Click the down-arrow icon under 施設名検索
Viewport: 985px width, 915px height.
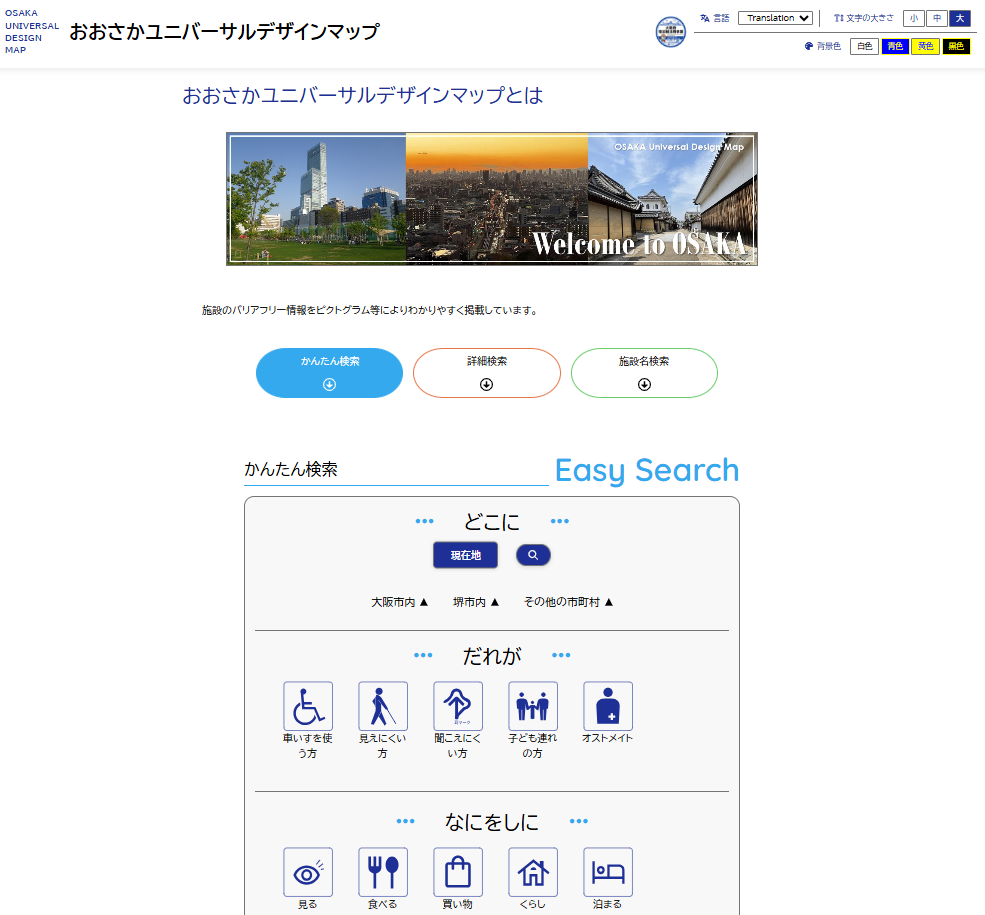click(x=644, y=384)
